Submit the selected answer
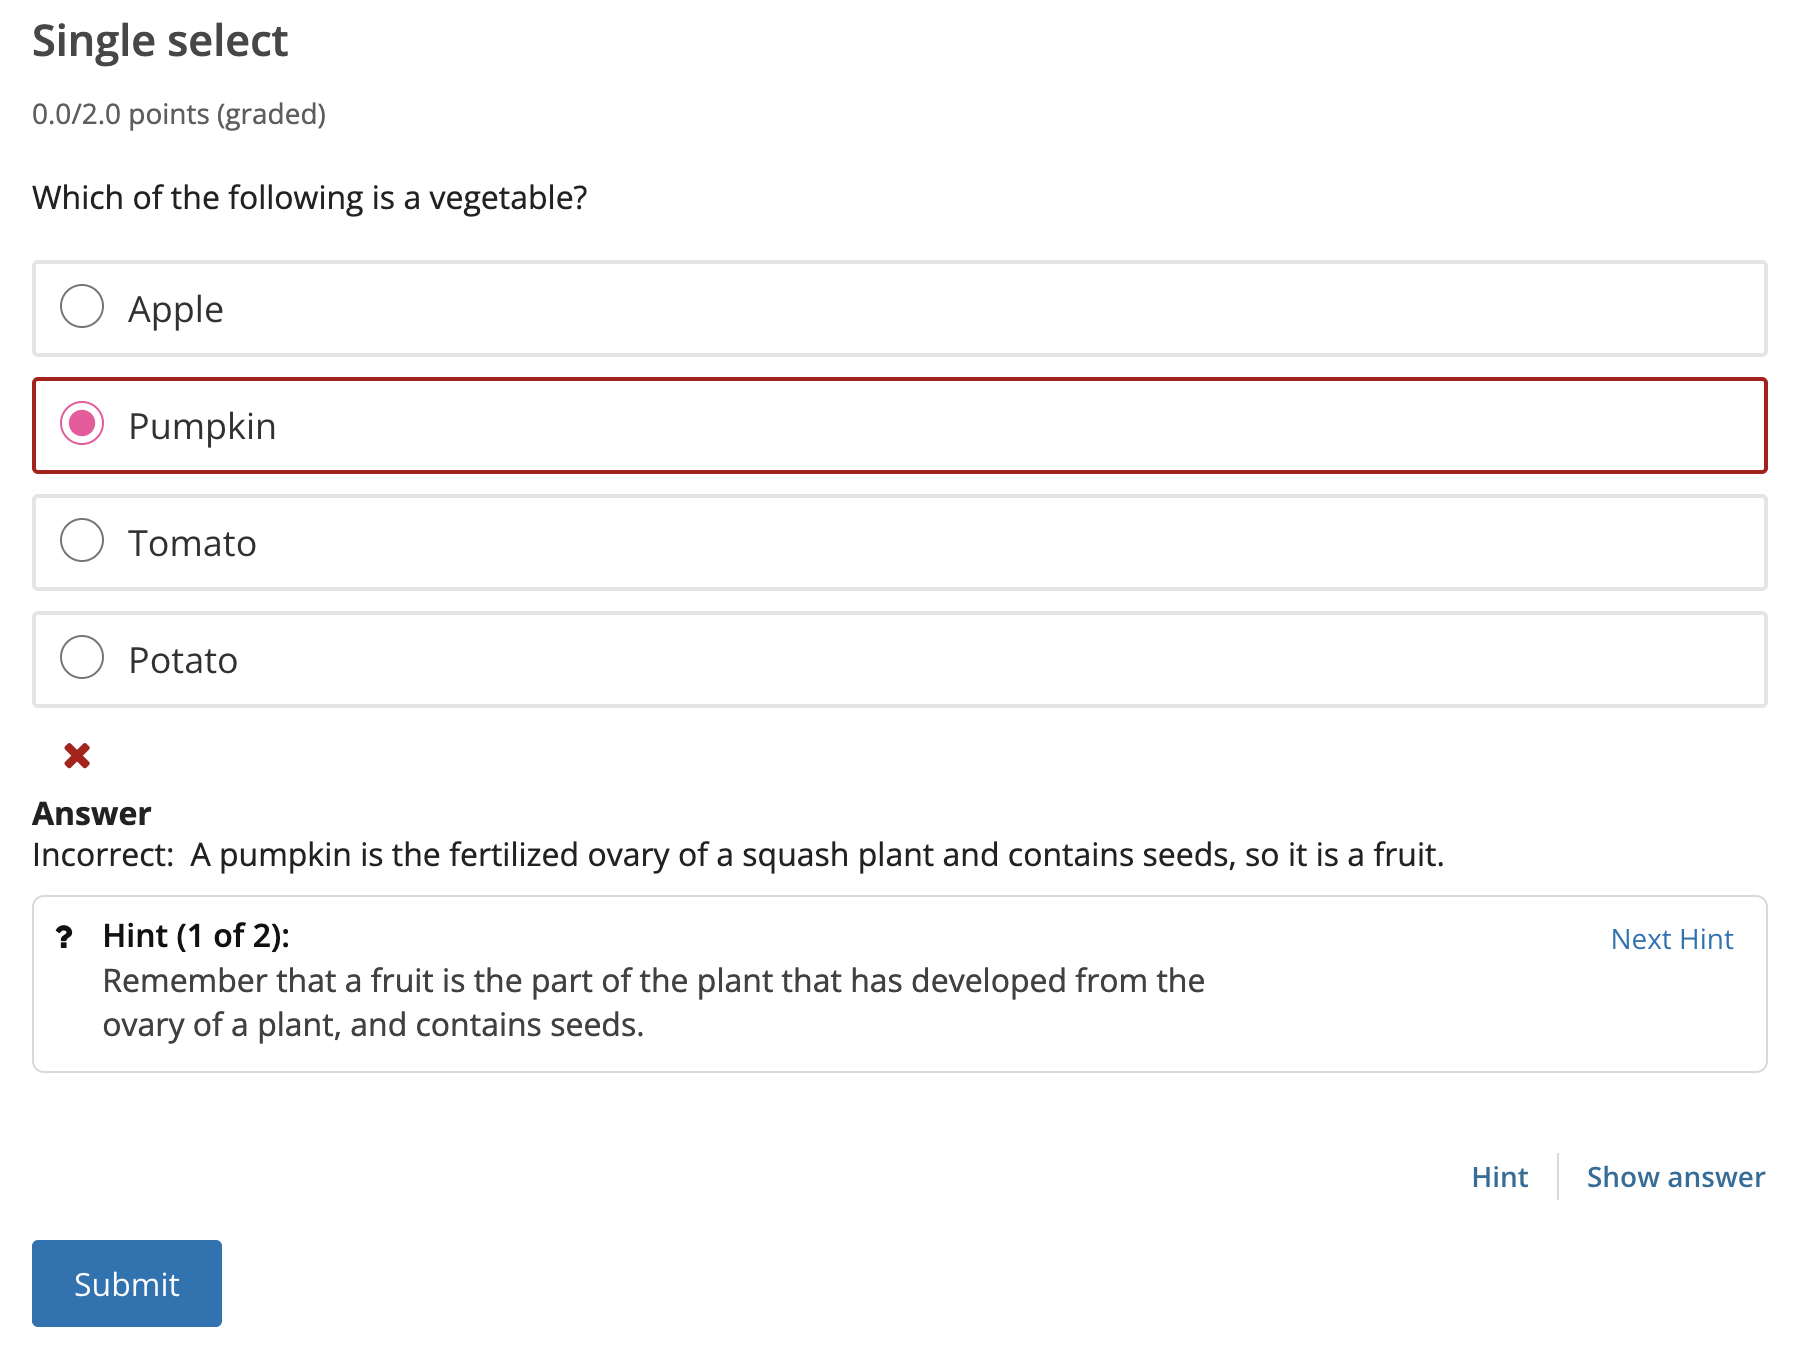Viewport: 1806px width, 1354px height. coord(127,1284)
